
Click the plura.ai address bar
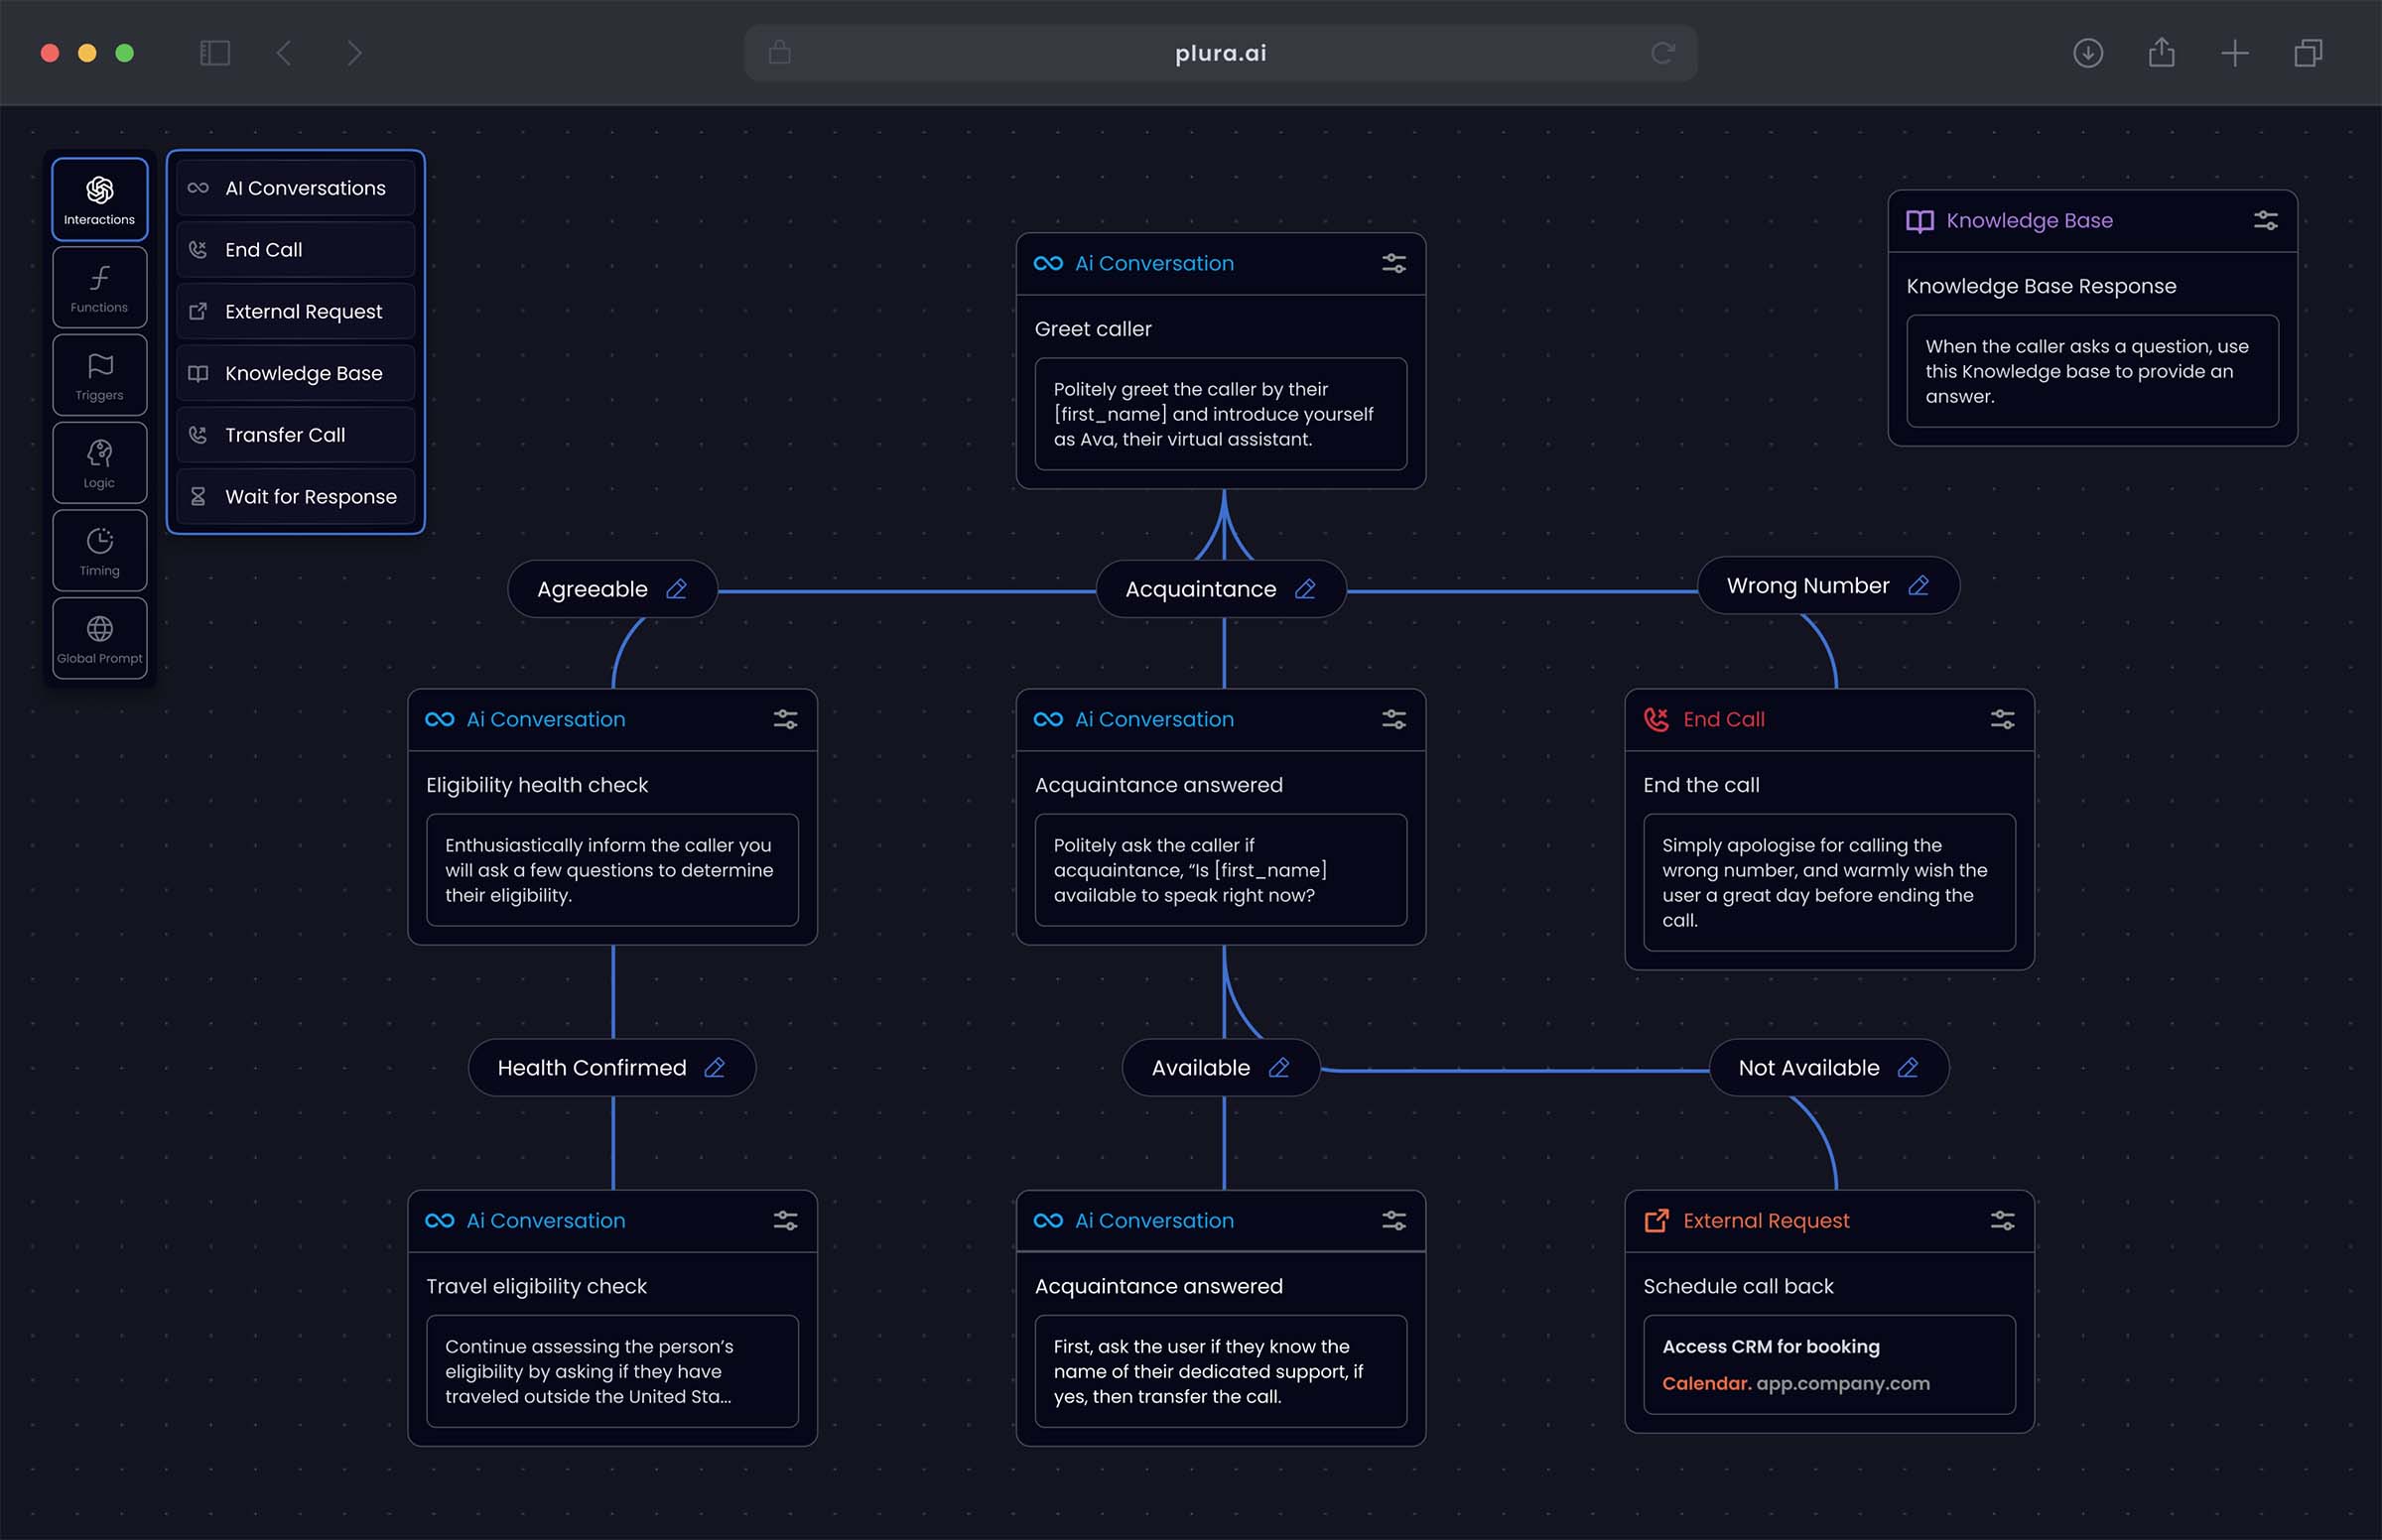(1220, 53)
